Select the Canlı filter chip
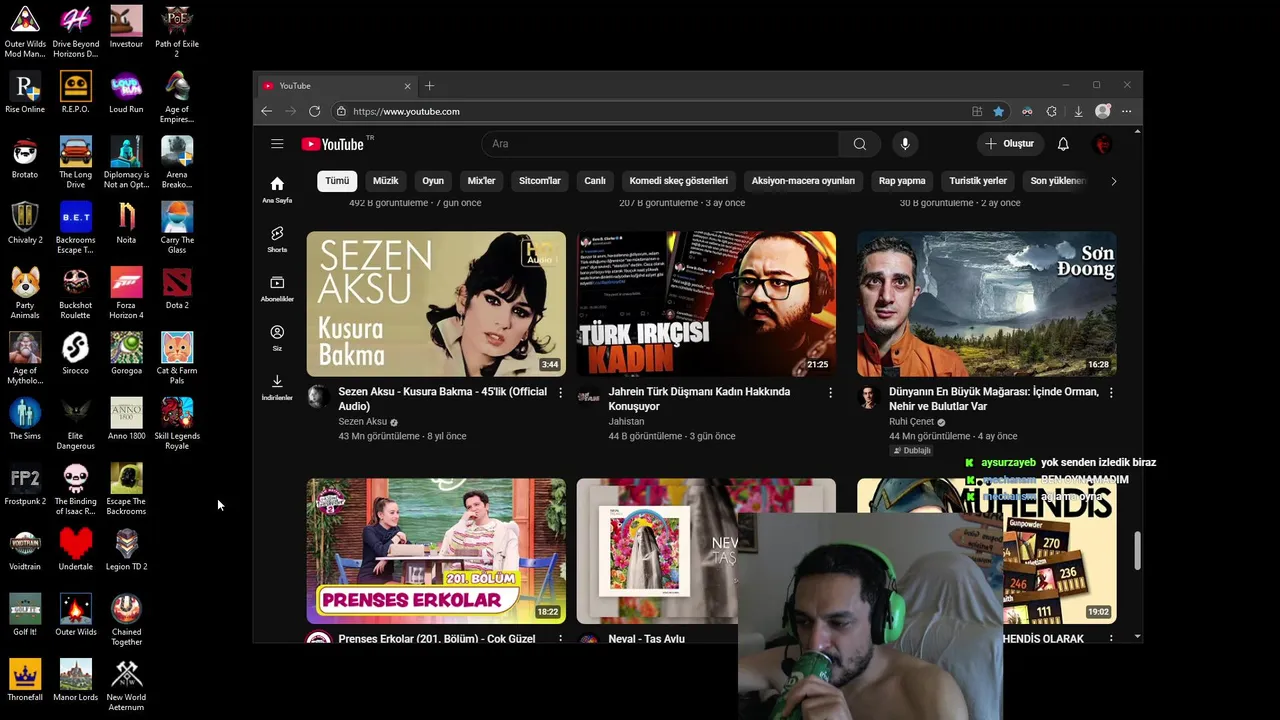 click(x=595, y=181)
